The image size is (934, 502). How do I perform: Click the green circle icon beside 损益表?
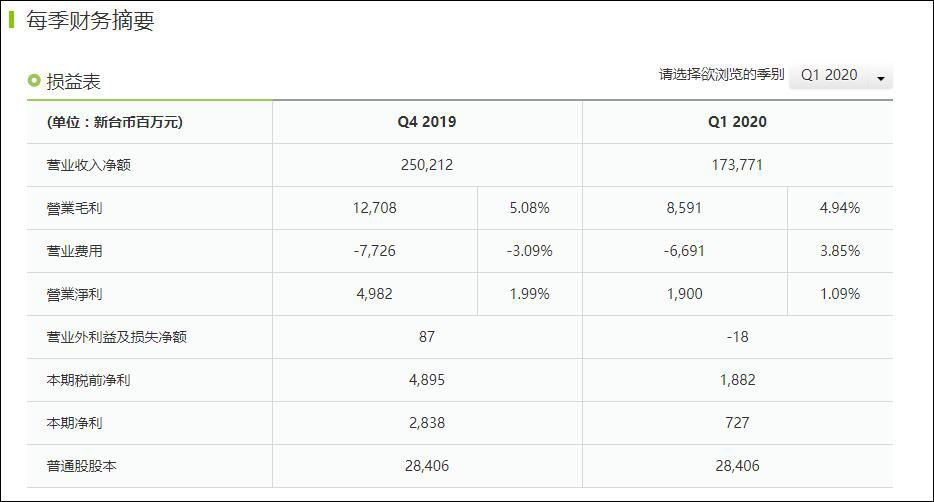click(x=34, y=81)
